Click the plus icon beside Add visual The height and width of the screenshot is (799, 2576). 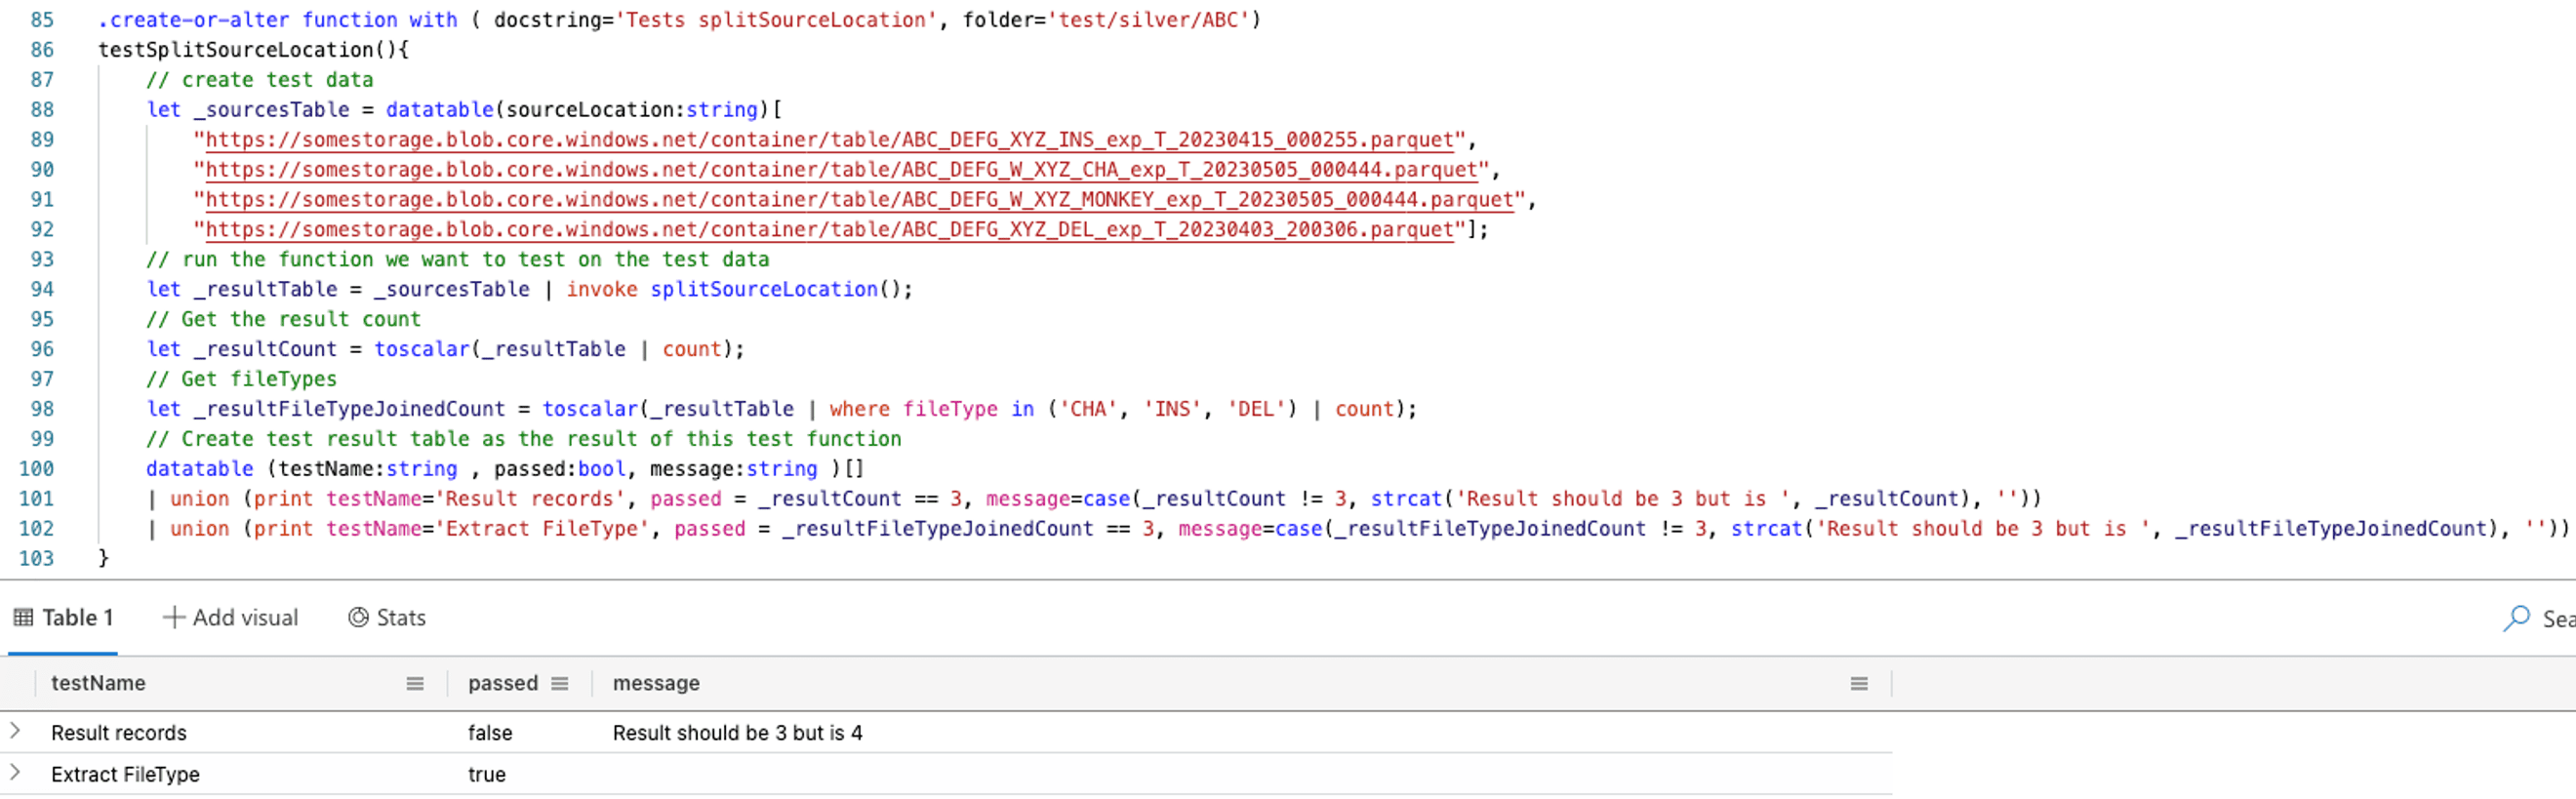tap(174, 618)
